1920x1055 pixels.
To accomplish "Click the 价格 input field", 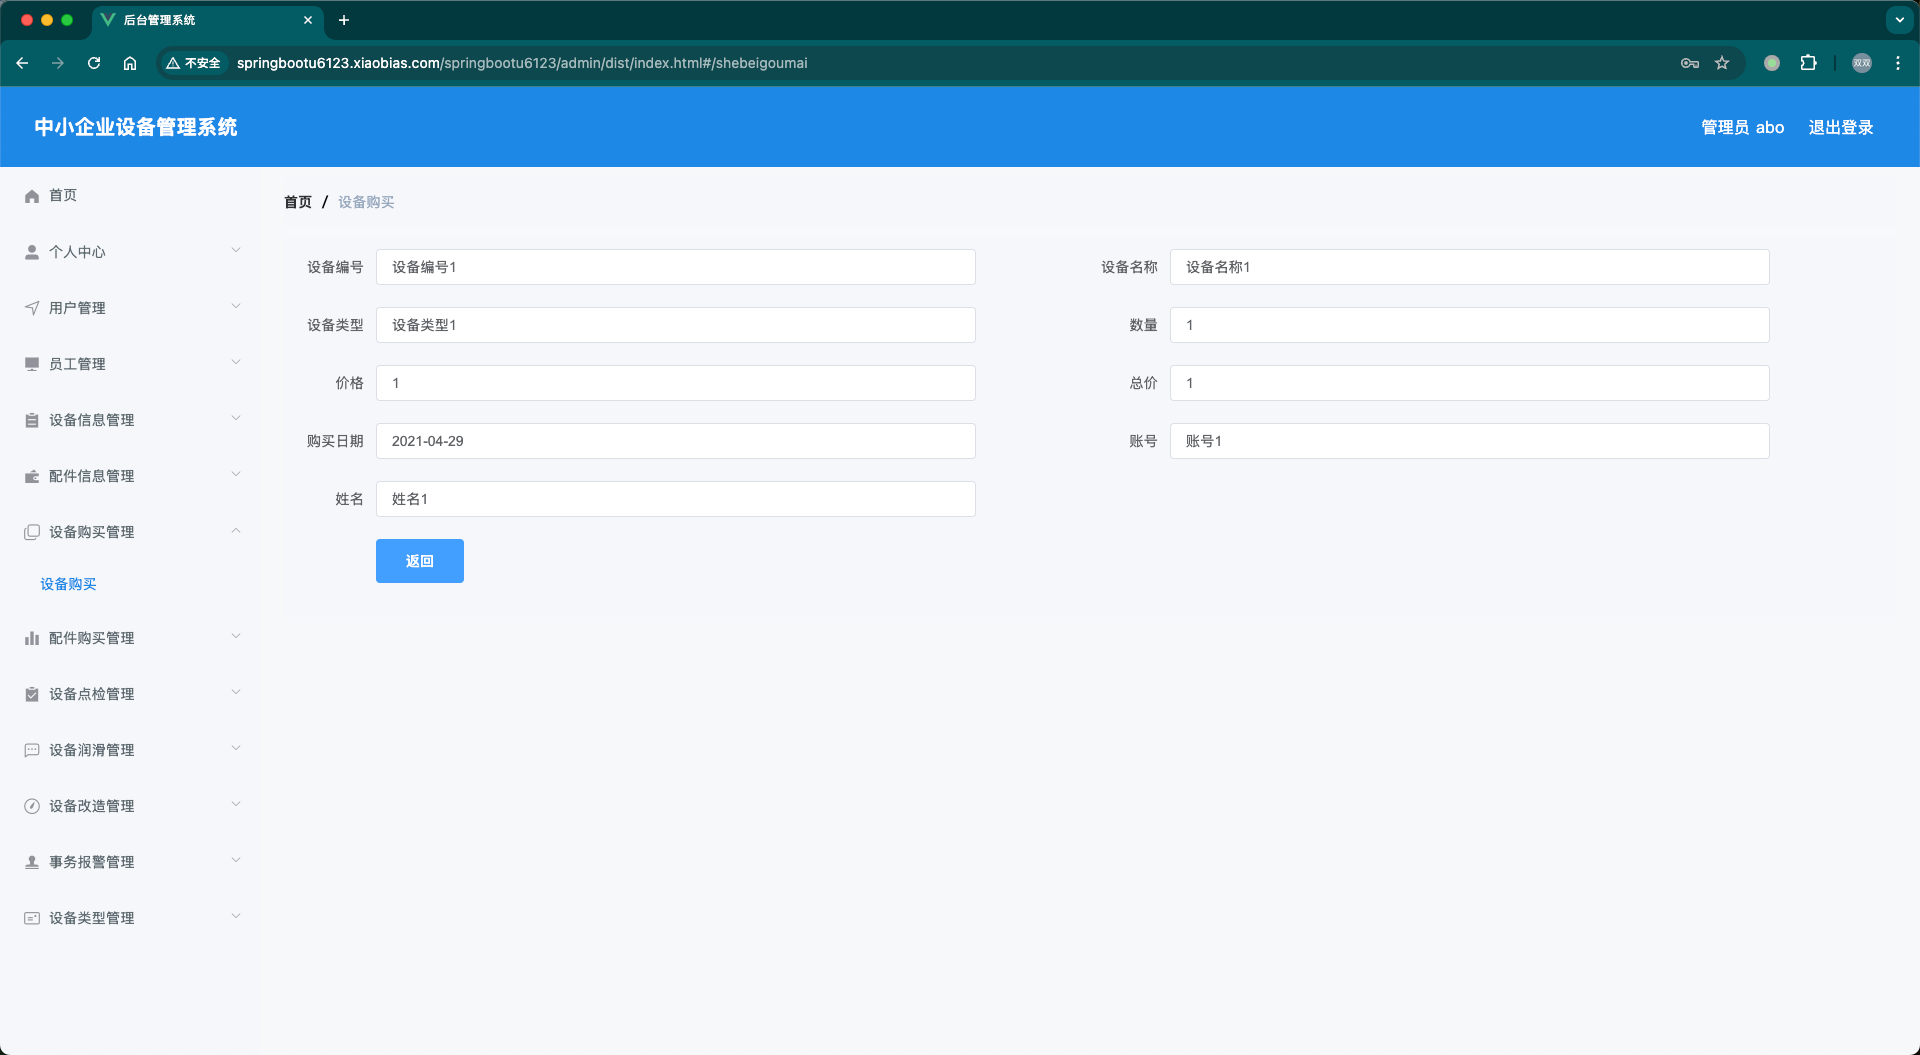I will click(x=676, y=383).
